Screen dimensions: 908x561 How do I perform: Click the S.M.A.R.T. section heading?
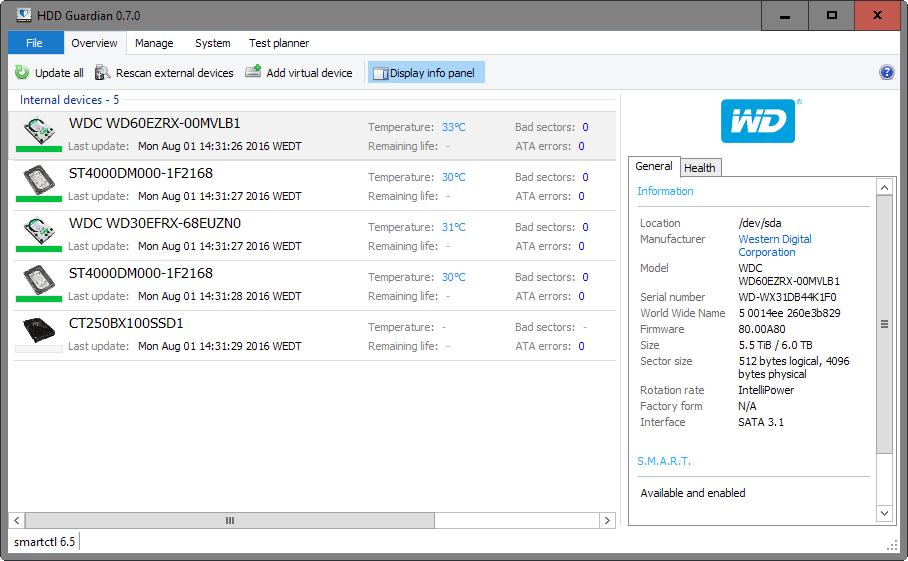[664, 461]
